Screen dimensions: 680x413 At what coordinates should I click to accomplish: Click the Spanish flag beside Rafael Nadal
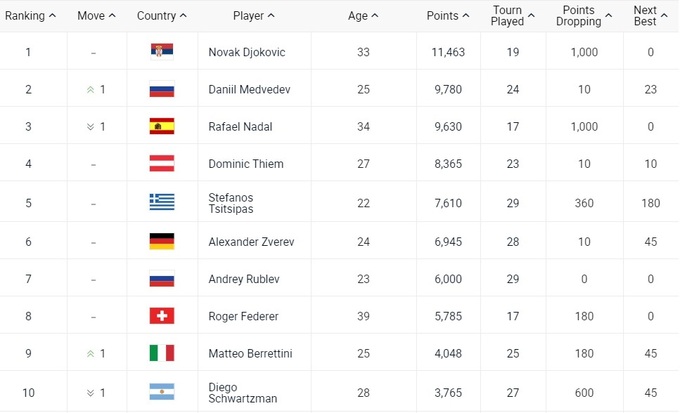pyautogui.click(x=161, y=126)
